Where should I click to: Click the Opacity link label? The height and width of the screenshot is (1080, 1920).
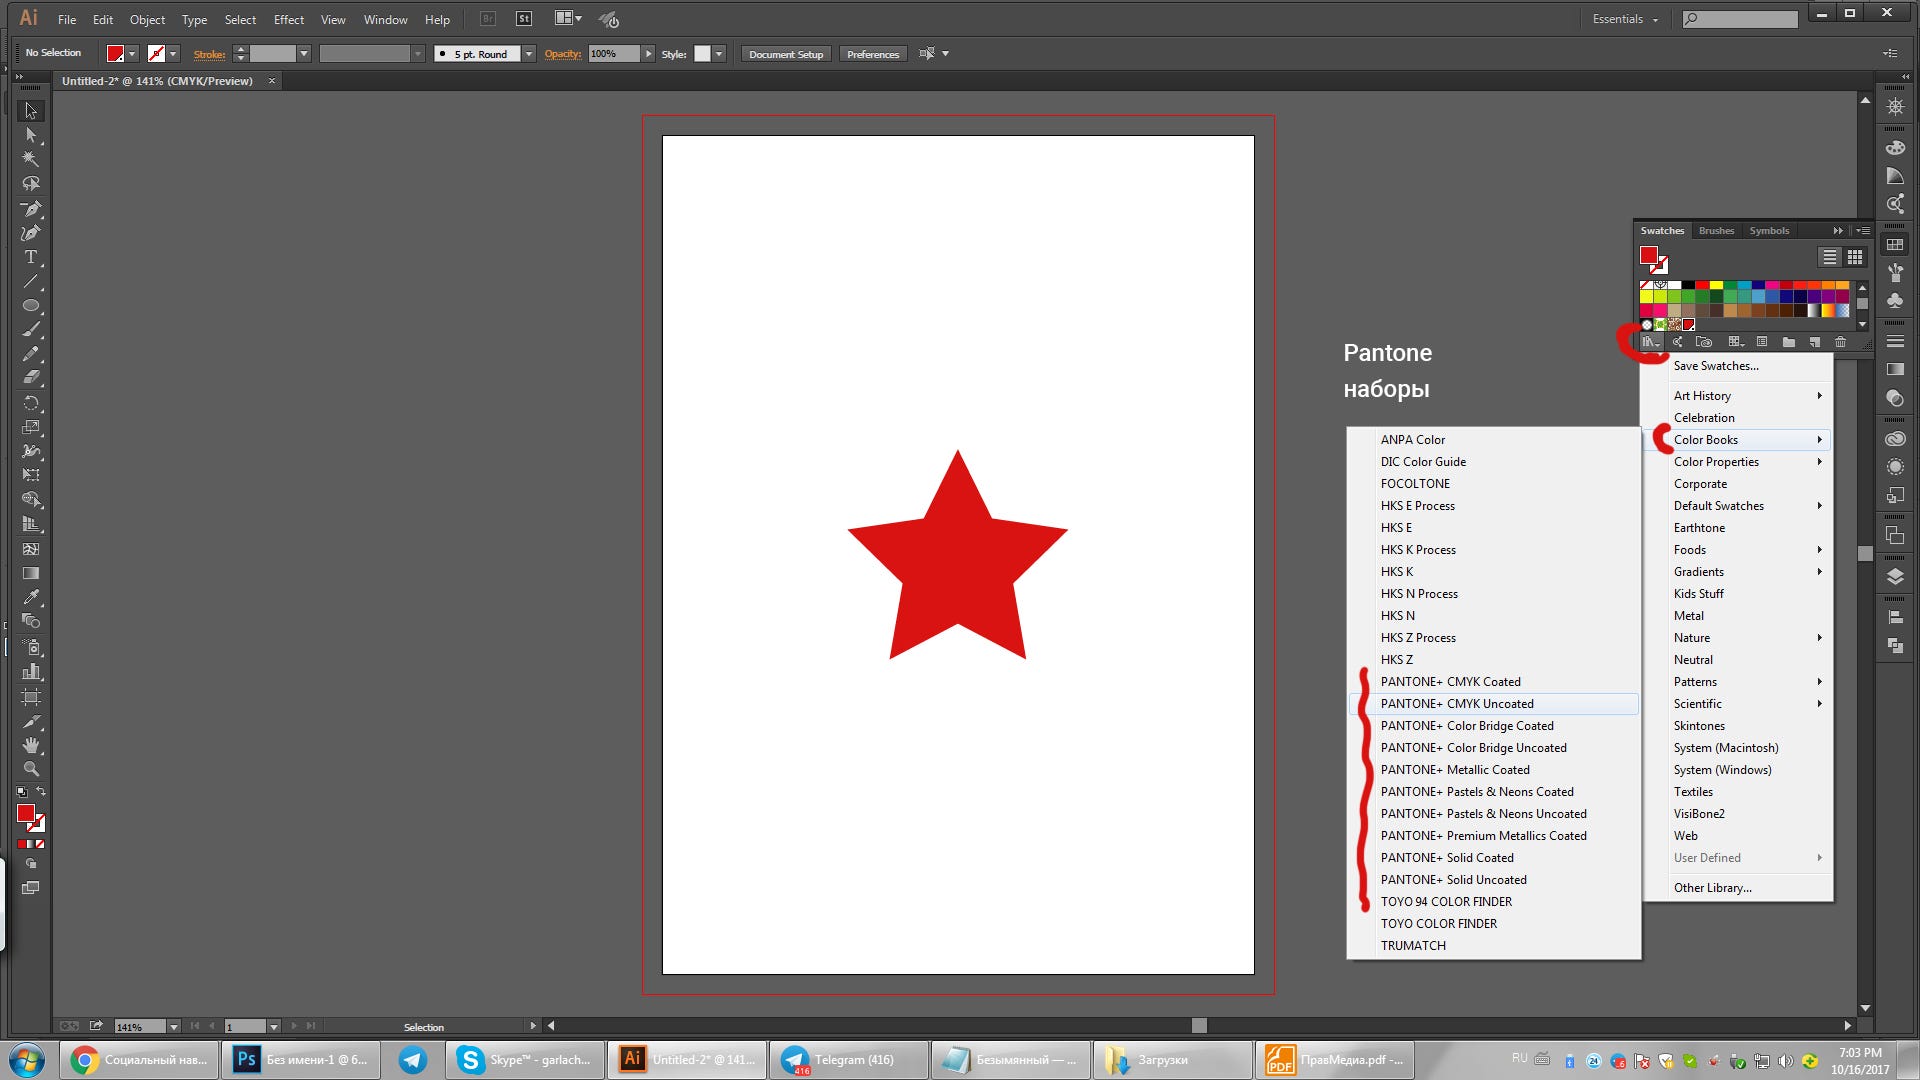point(563,54)
